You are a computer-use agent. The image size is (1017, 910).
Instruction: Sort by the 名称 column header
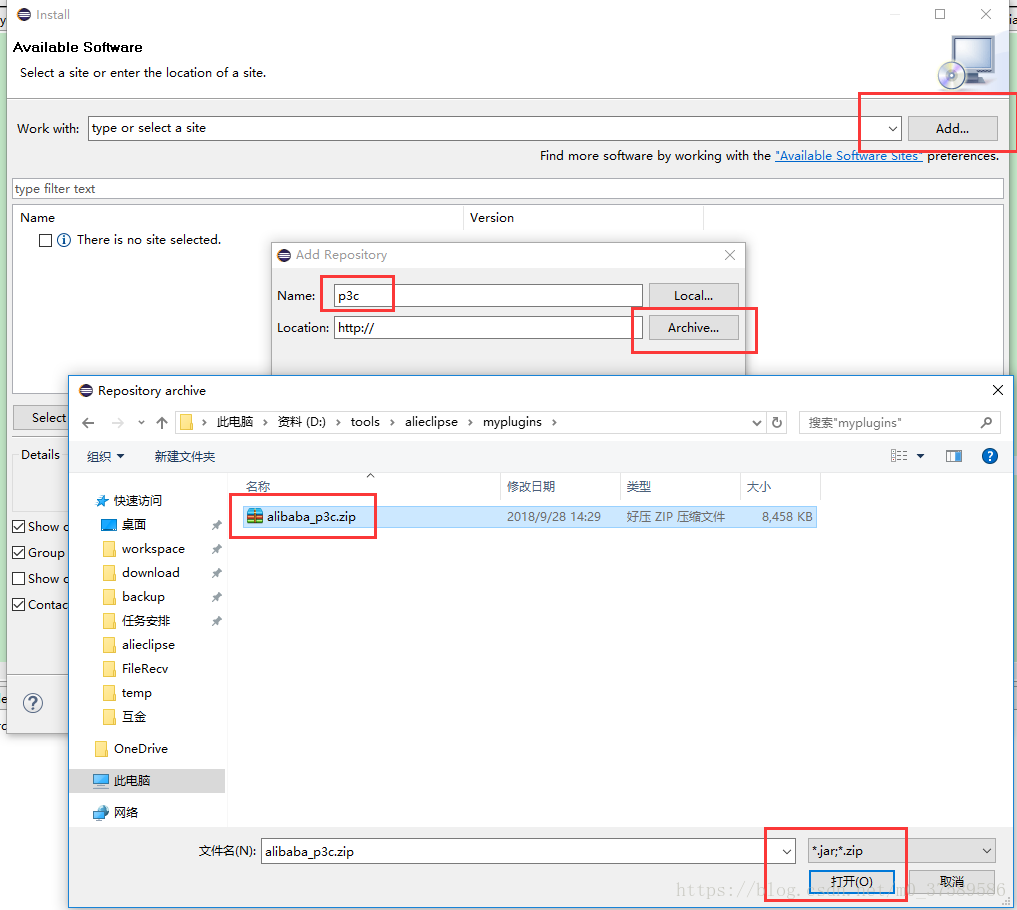point(257,487)
